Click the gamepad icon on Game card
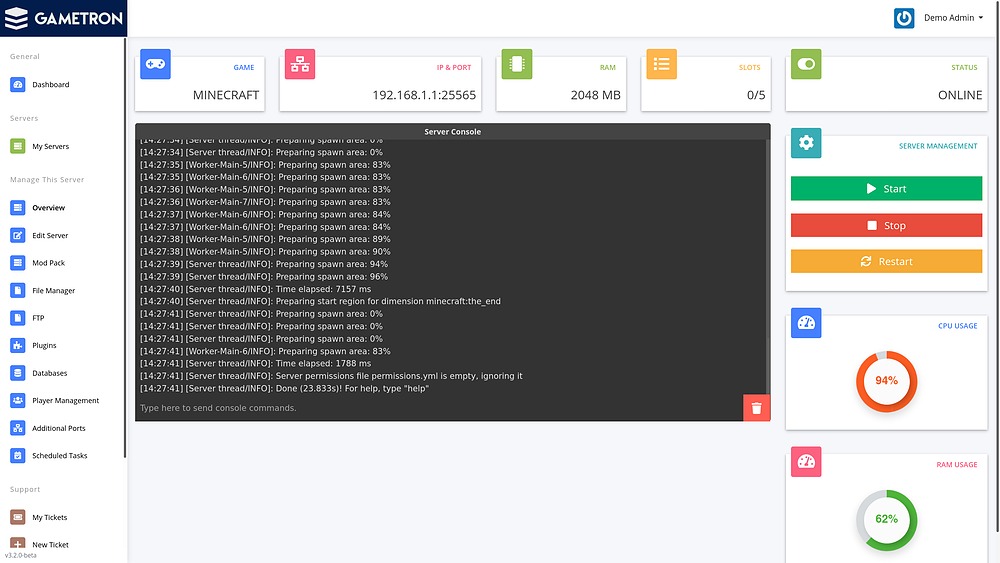The image size is (1000, 563). click(x=156, y=64)
